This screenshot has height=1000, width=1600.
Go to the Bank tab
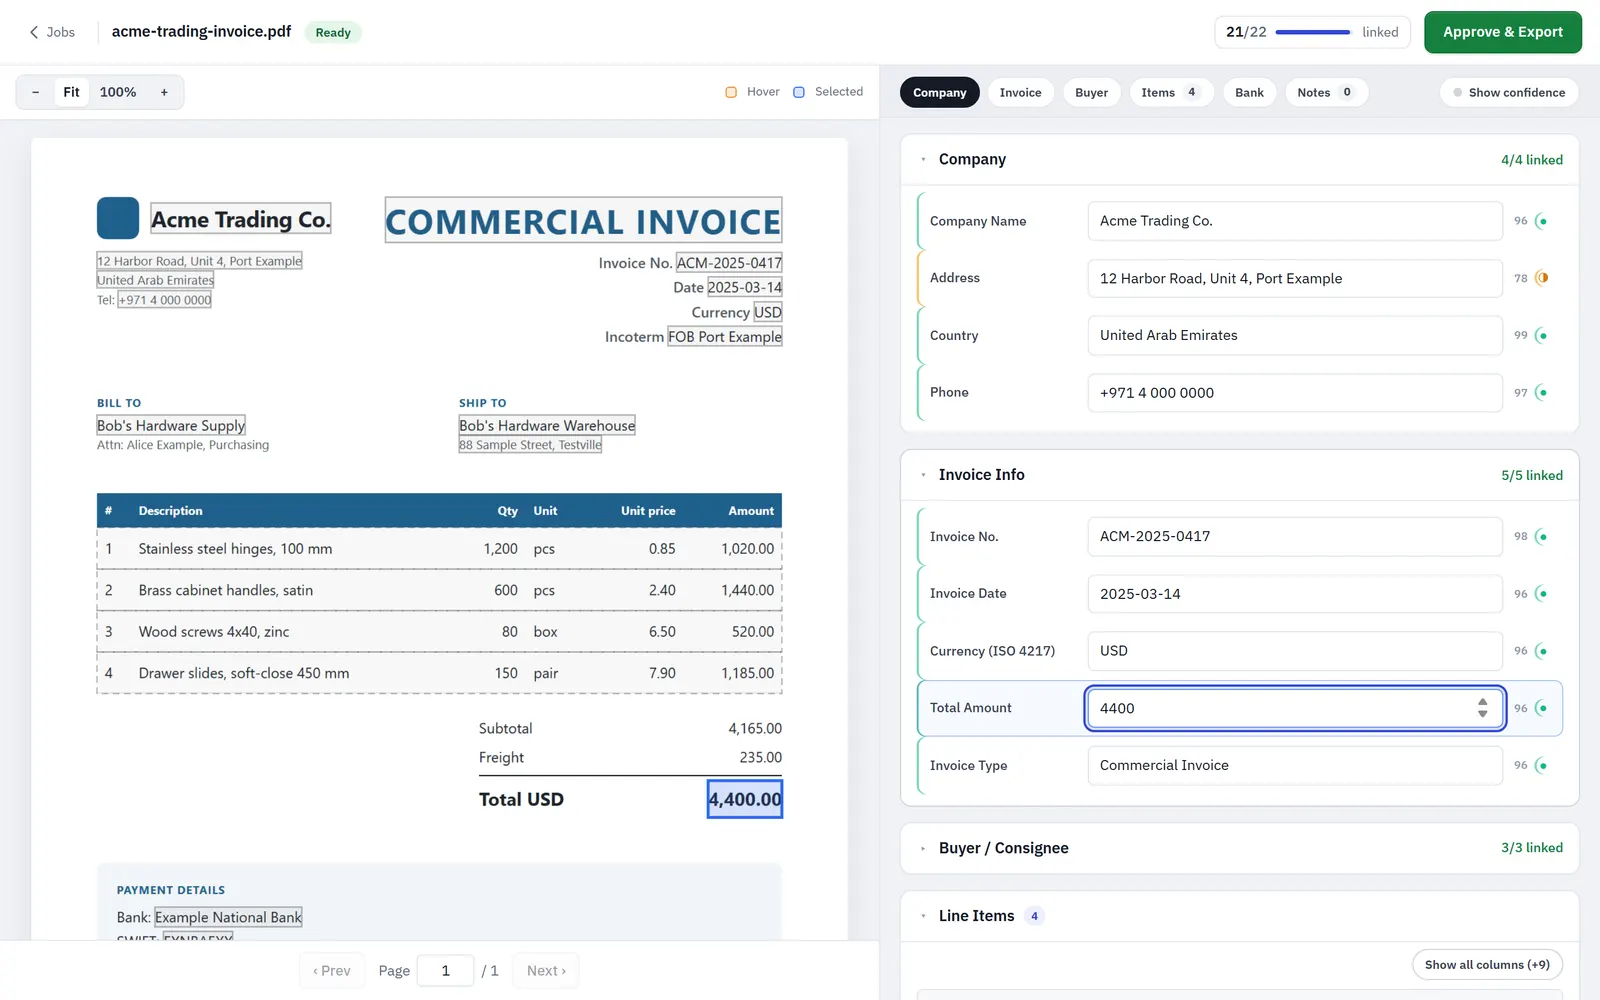[1249, 92]
